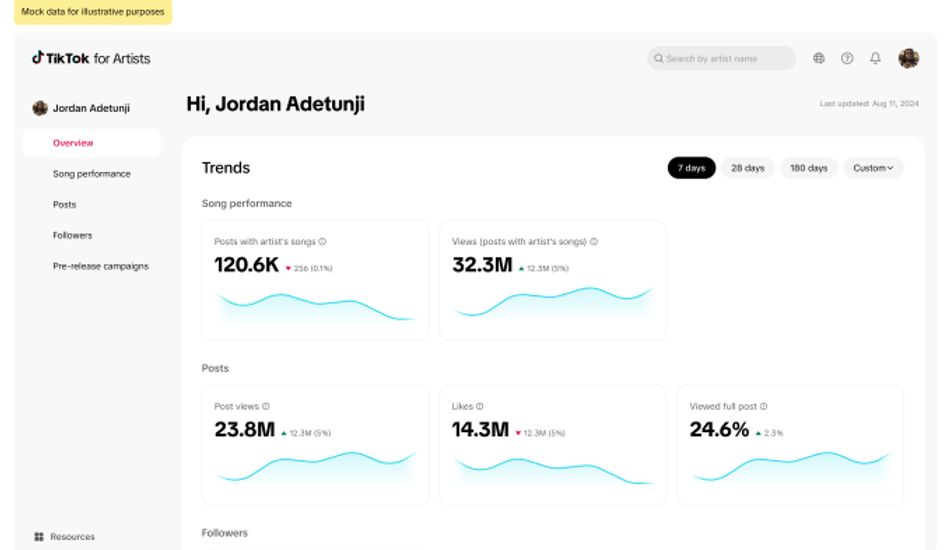The height and width of the screenshot is (550, 950).
Task: Open the notifications bell icon
Action: 875,58
